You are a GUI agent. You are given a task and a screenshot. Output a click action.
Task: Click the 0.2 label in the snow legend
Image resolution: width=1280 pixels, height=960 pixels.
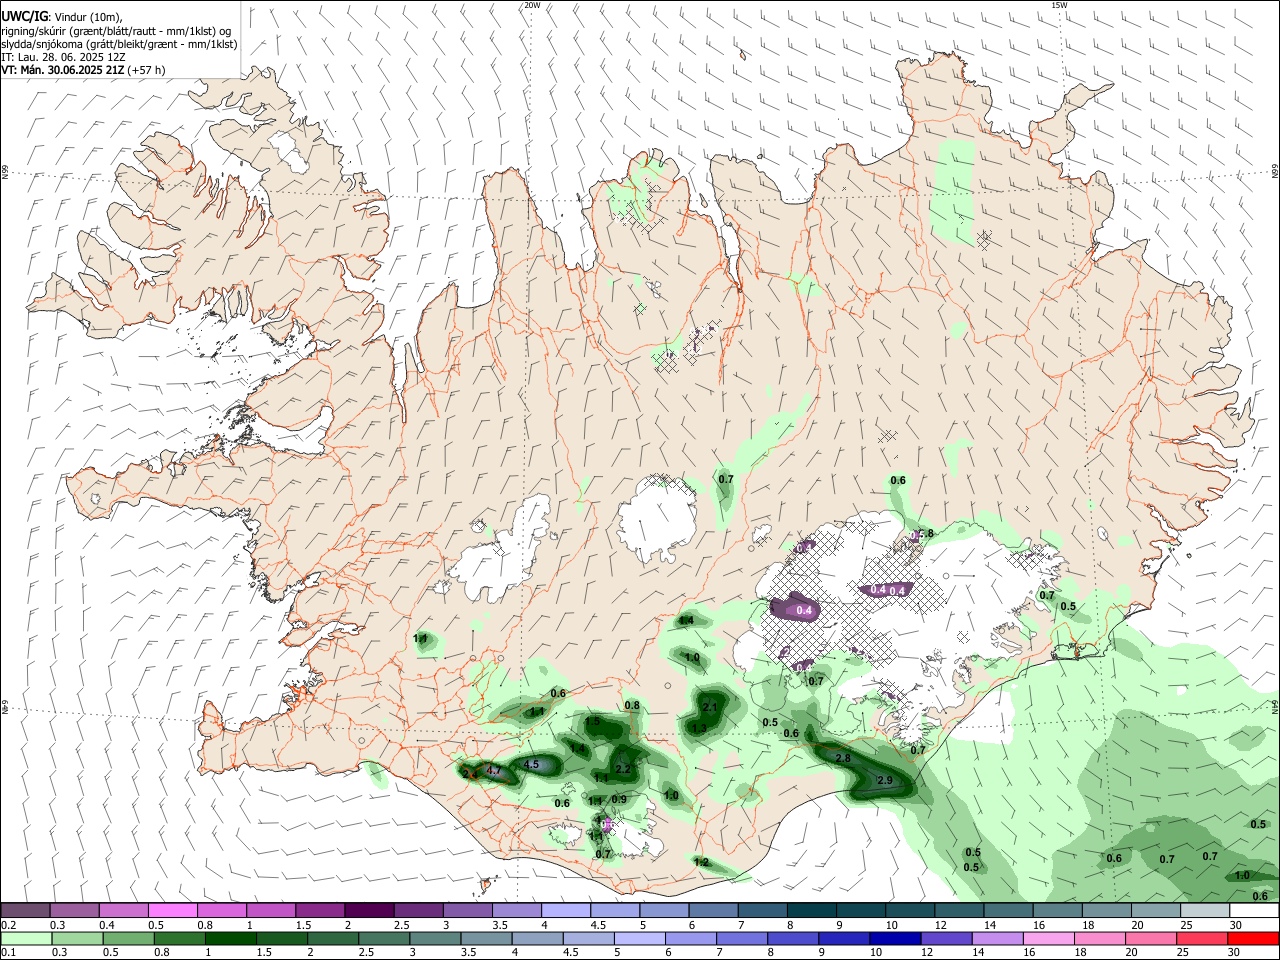(8, 925)
